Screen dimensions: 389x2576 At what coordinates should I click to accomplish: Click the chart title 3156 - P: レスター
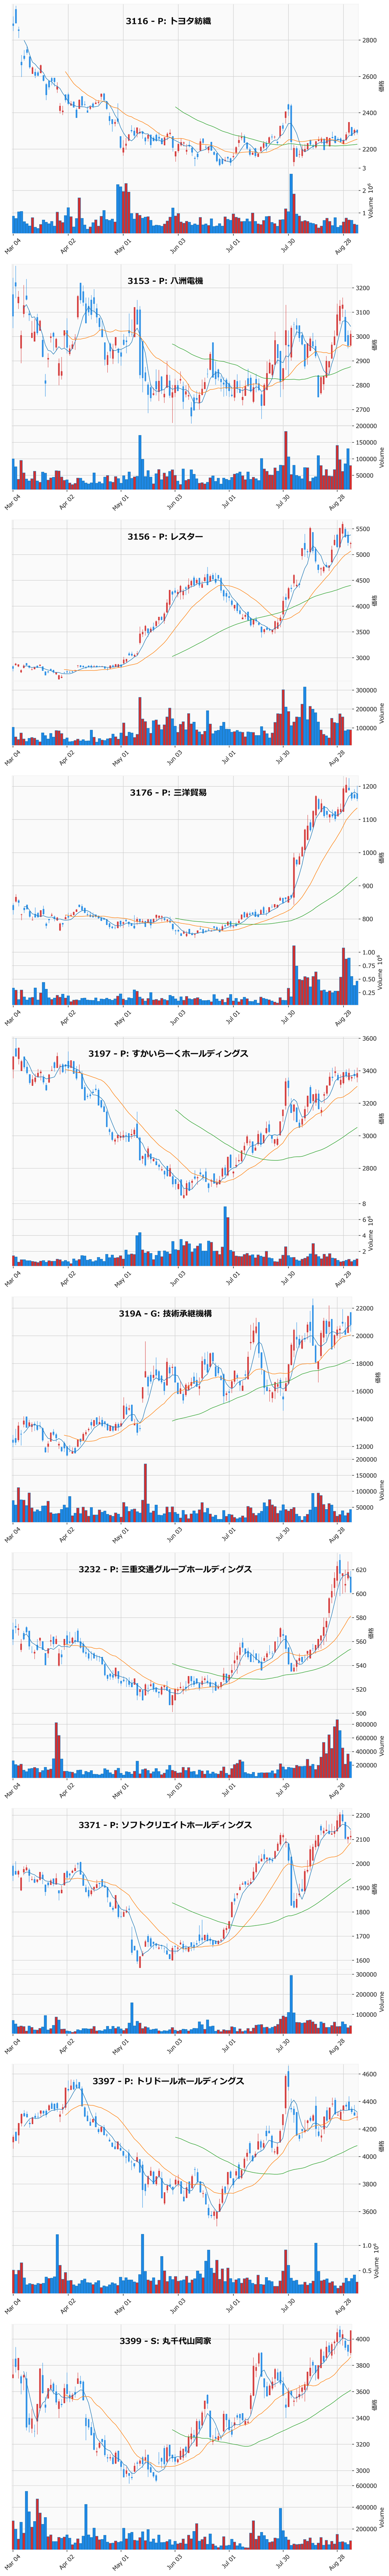point(165,537)
